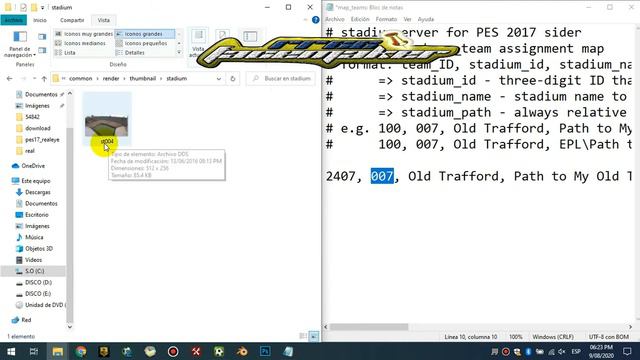
Task: Click the common breadcrumb in address bar
Action: (80, 78)
